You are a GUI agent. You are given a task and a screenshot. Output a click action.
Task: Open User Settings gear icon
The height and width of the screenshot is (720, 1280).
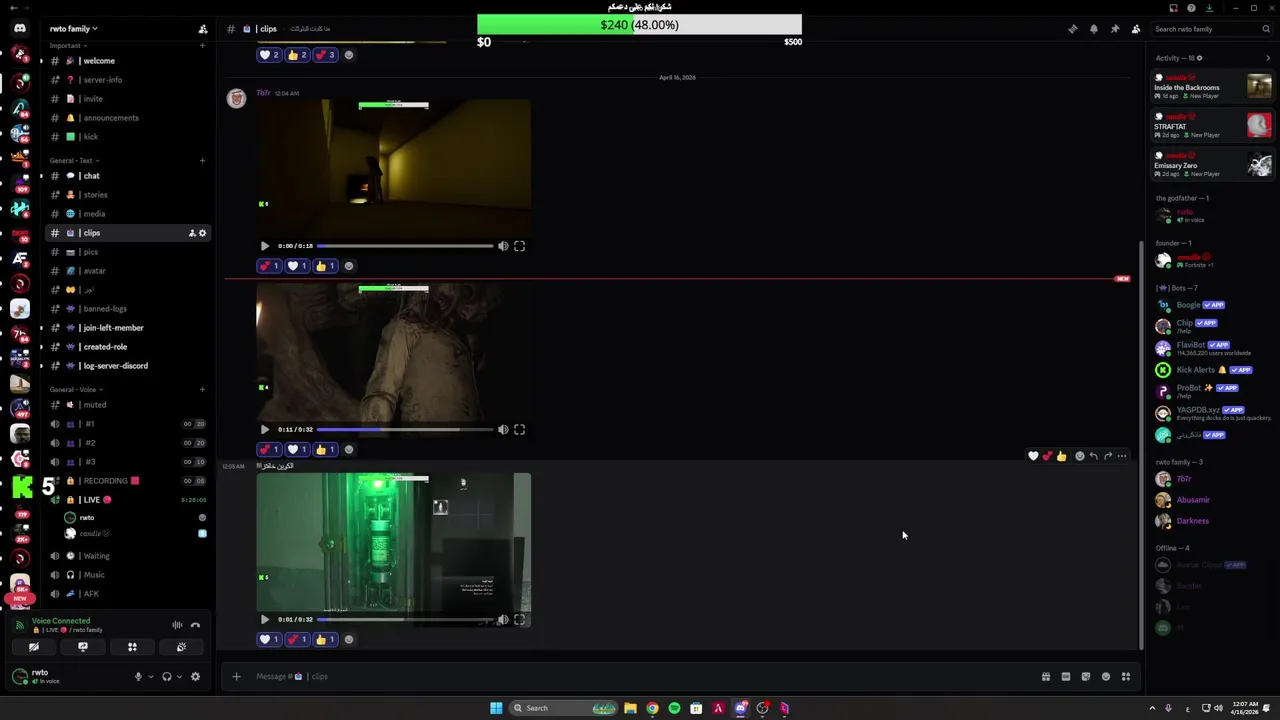(x=195, y=677)
